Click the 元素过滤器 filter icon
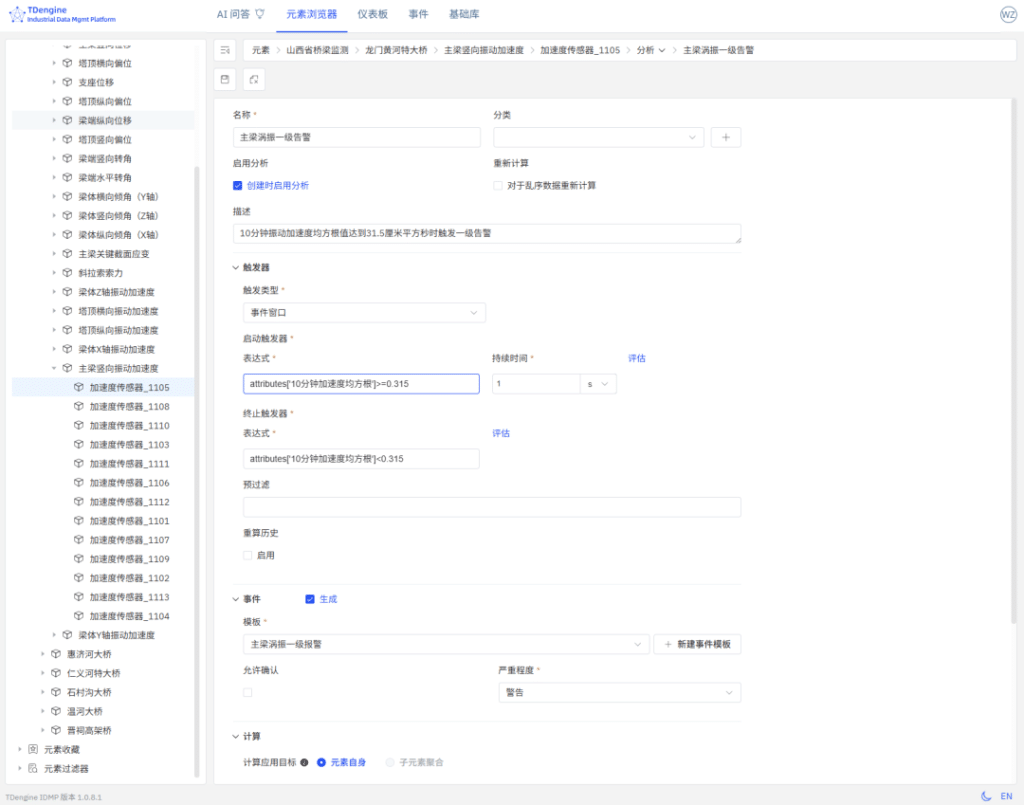This screenshot has width=1024, height=805. pos(33,768)
